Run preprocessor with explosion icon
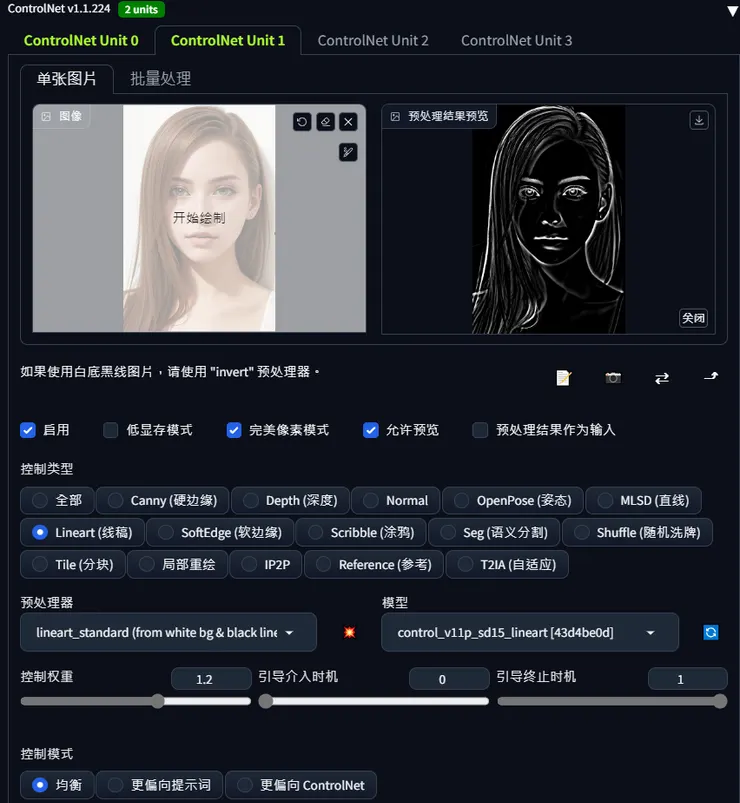 (x=349, y=632)
